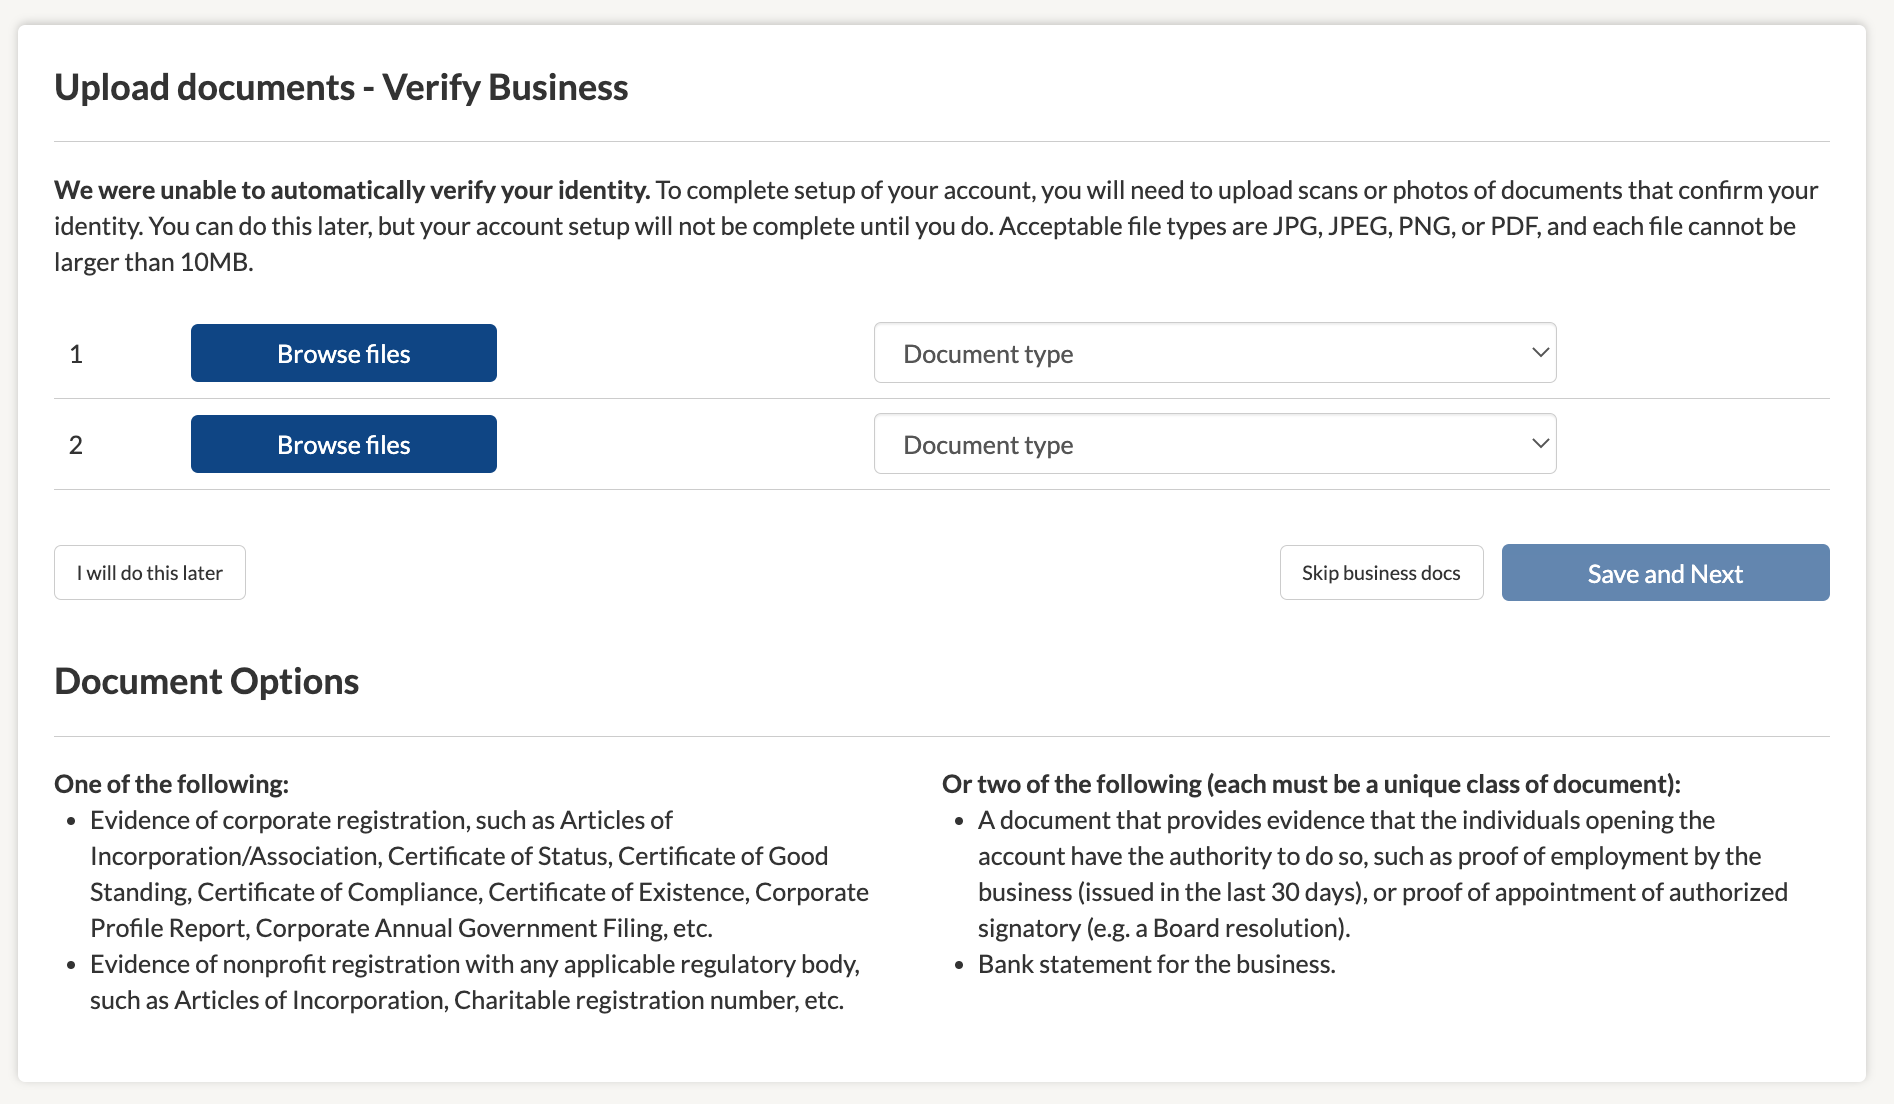Click Browse files for document 2
1894x1104 pixels.
(343, 445)
